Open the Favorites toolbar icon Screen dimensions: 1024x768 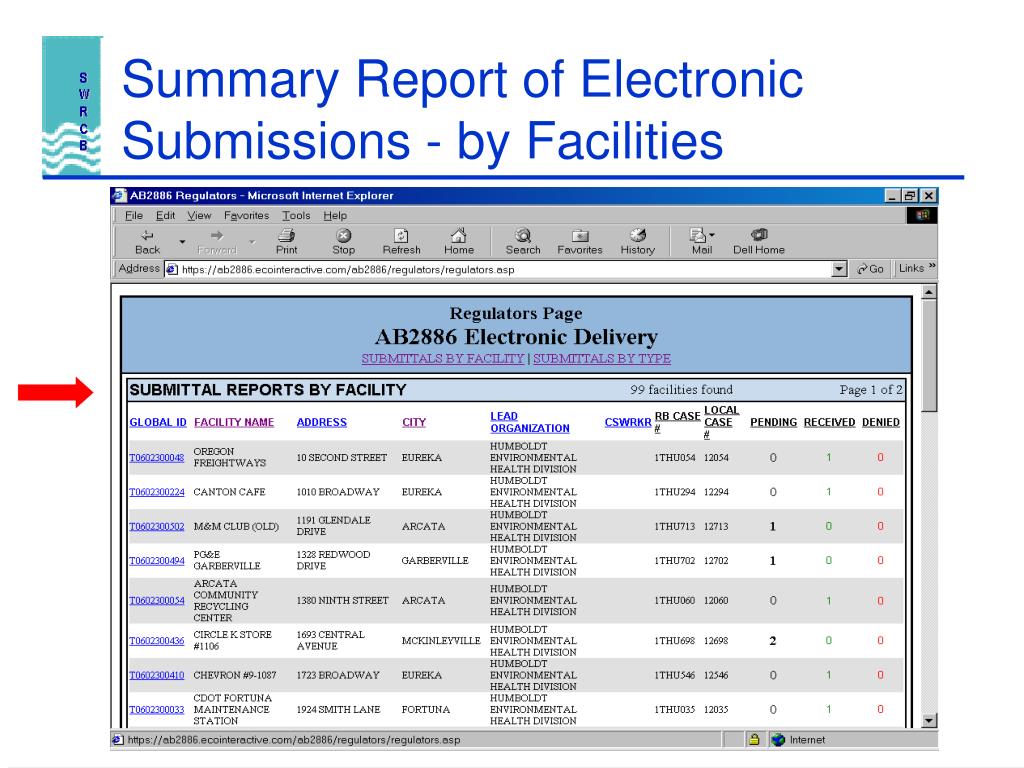(x=580, y=235)
